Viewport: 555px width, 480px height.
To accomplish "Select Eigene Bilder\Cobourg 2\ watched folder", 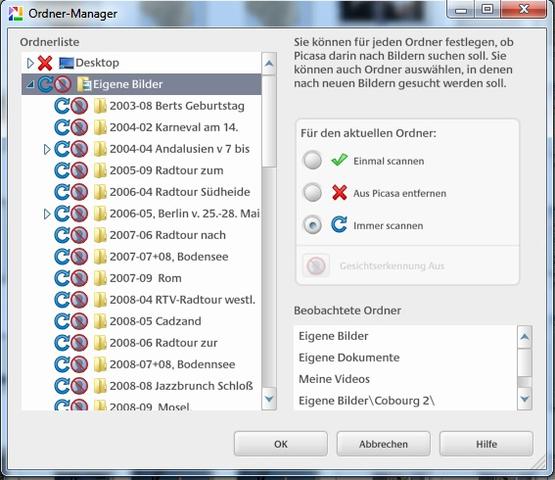I will (x=367, y=401).
